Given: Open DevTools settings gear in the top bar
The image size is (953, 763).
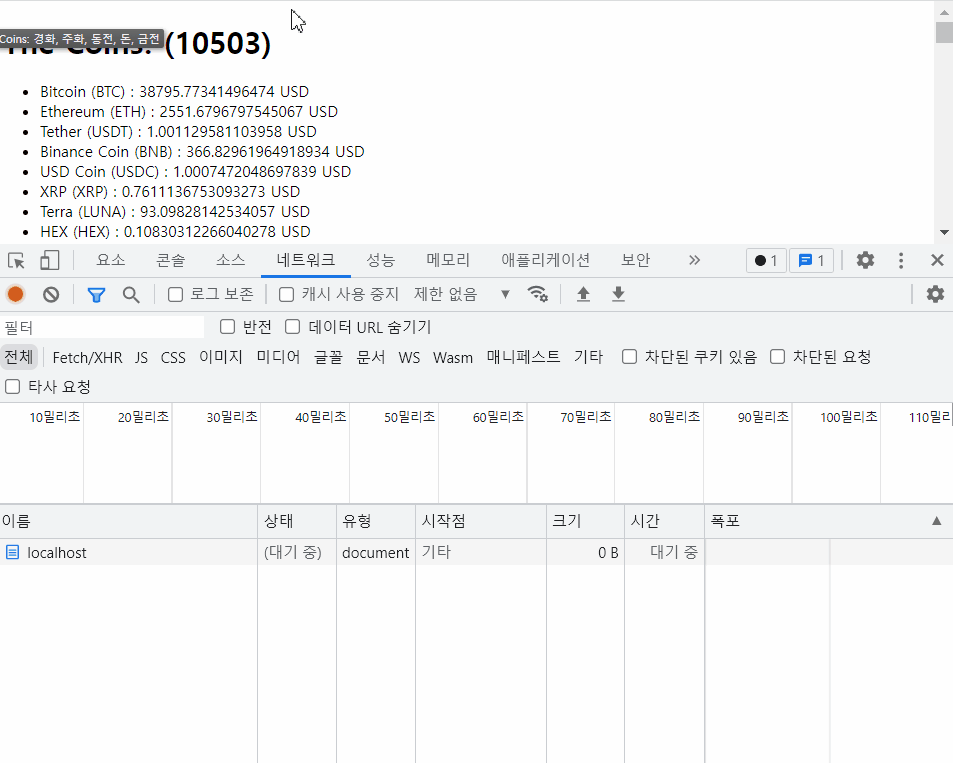Looking at the screenshot, I should (x=865, y=260).
